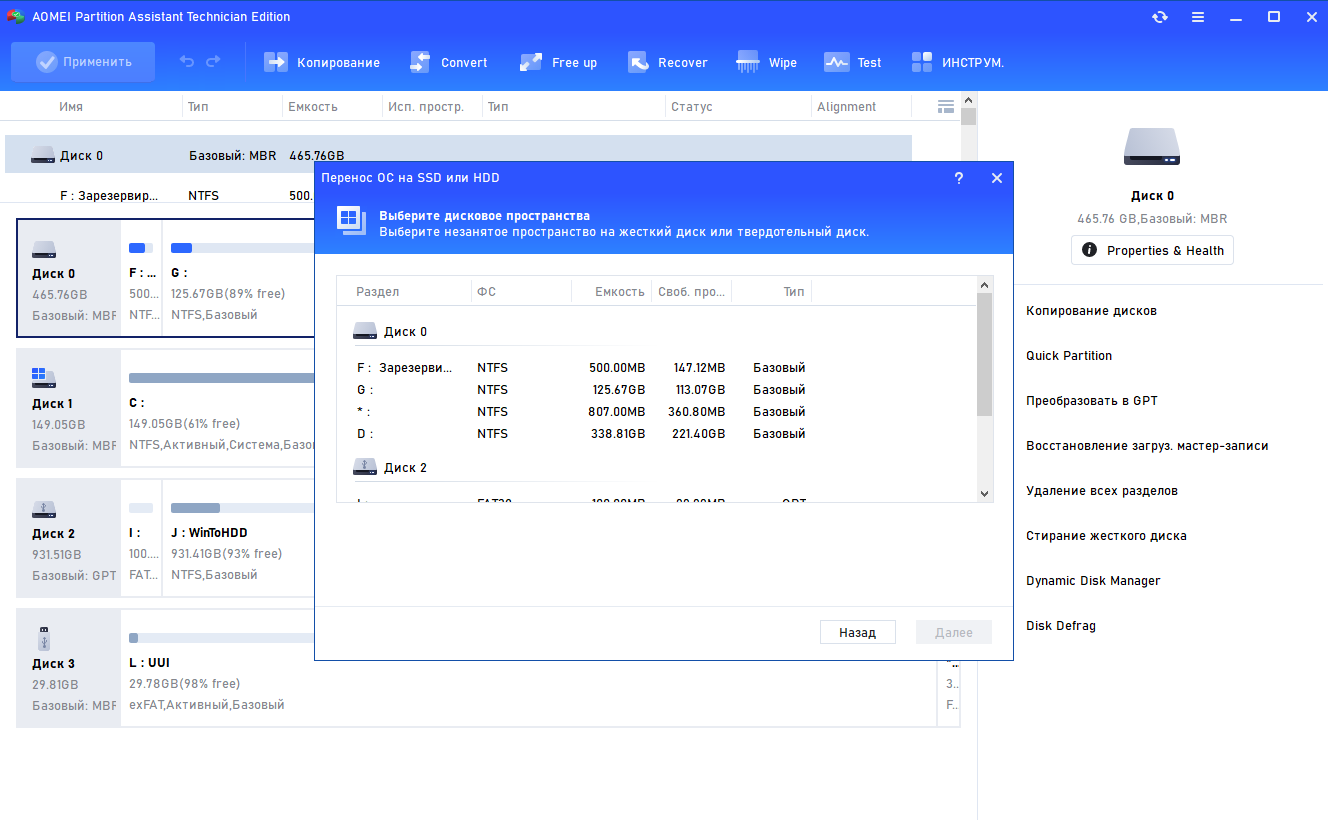Select Диск 3 card in disk map
The height and width of the screenshot is (820, 1328).
pos(69,668)
